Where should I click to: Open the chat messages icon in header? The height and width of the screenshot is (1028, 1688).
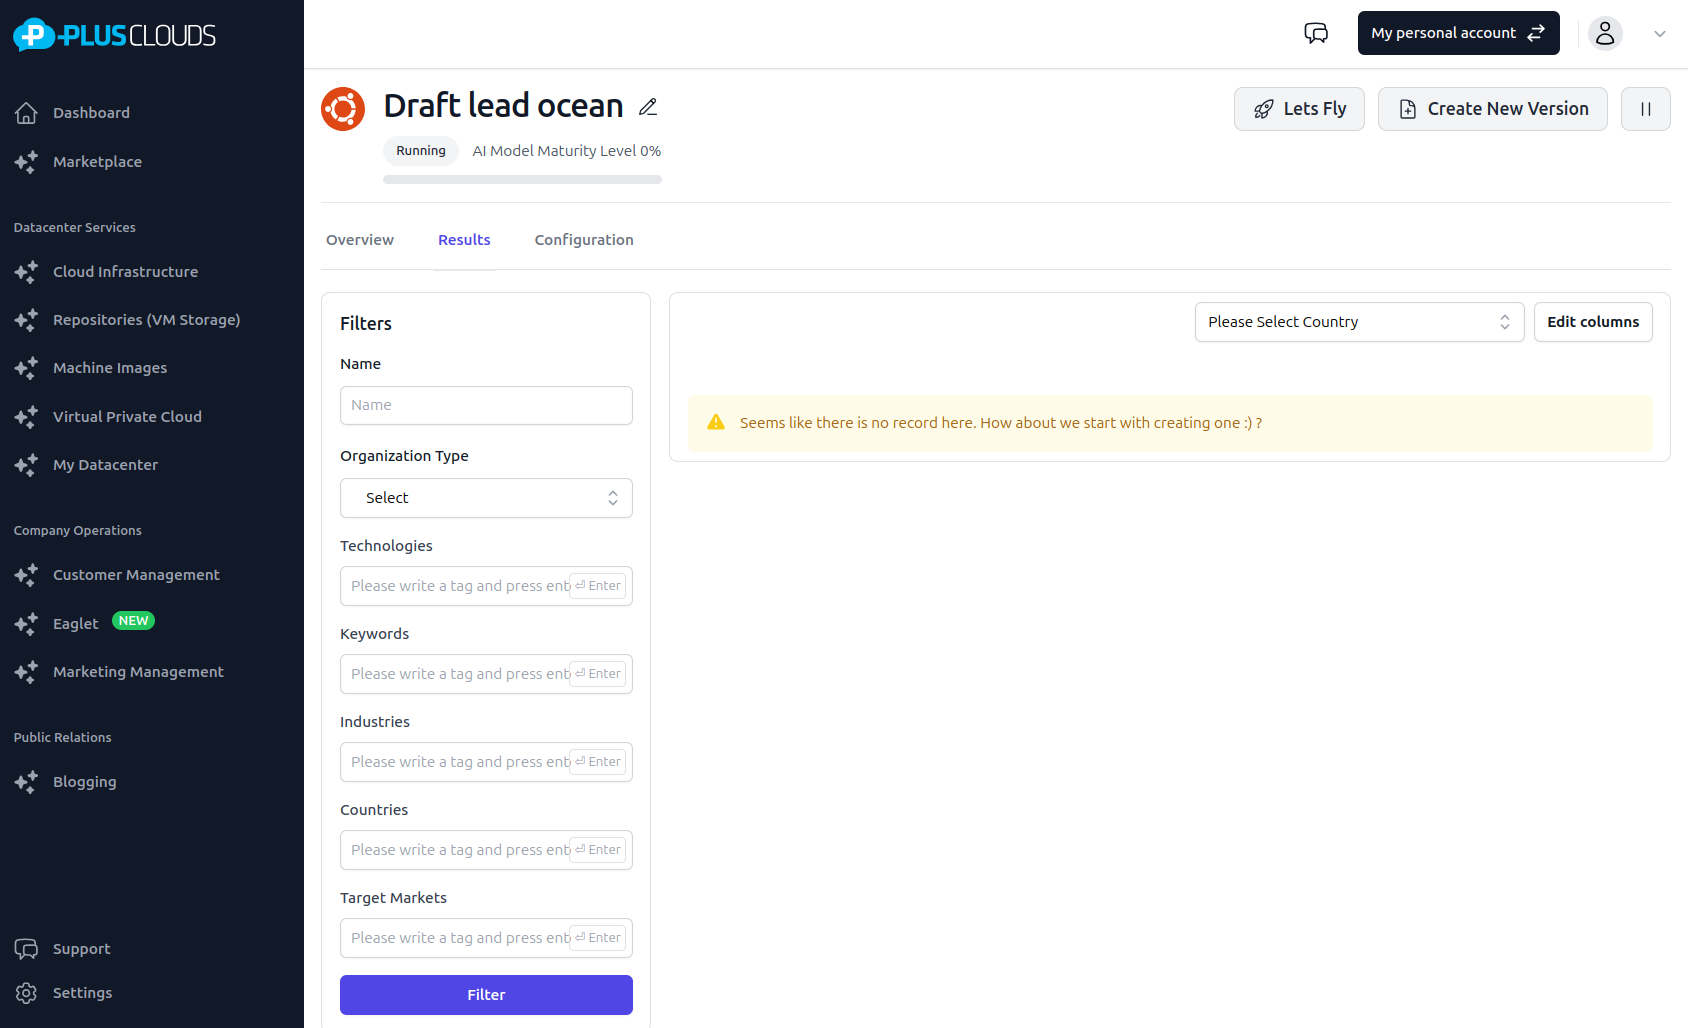[x=1316, y=33]
